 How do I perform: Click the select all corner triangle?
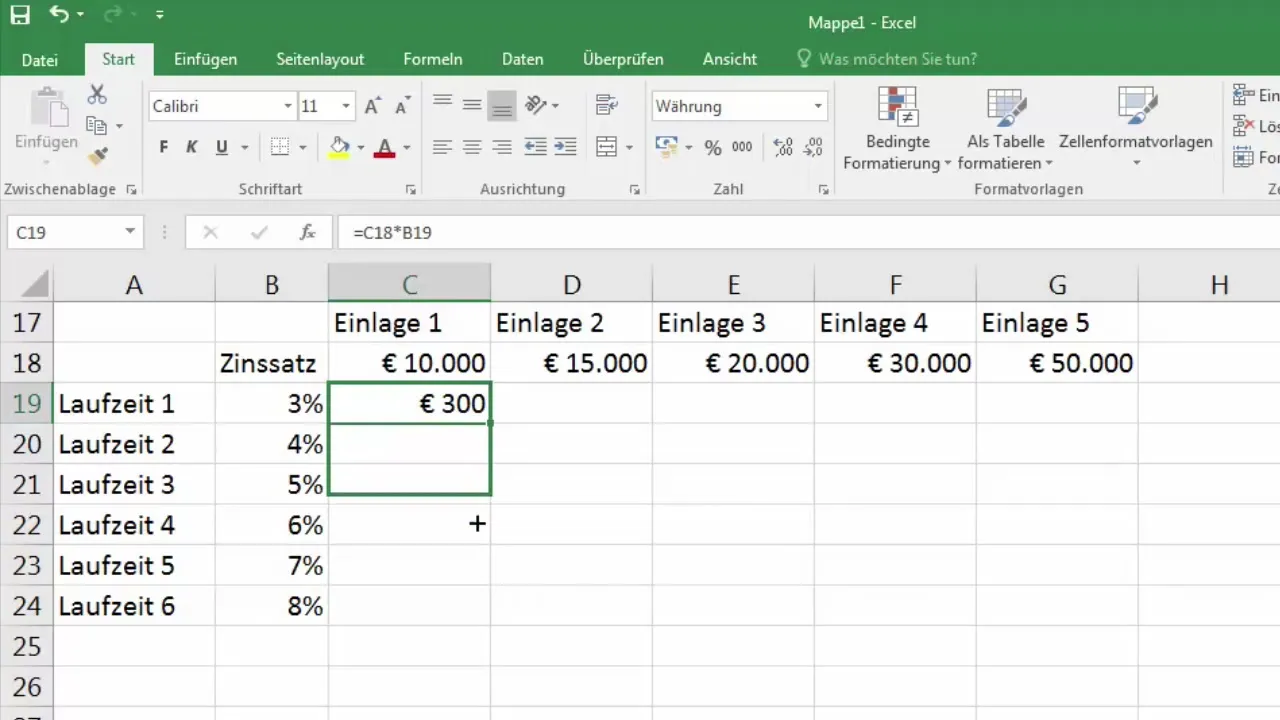click(x=34, y=285)
